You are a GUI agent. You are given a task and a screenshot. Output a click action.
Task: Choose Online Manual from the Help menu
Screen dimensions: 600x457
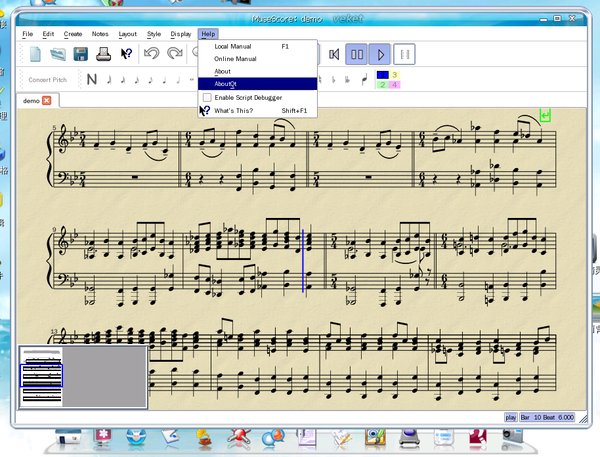pyautogui.click(x=236, y=59)
